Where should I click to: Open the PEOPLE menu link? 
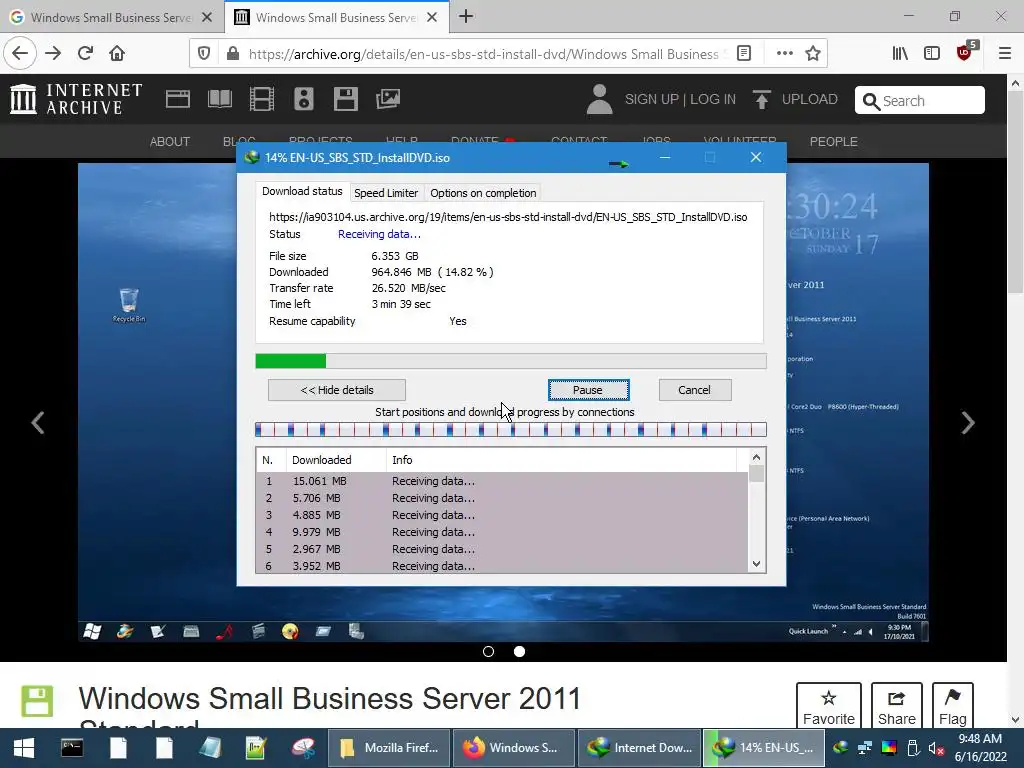833,141
